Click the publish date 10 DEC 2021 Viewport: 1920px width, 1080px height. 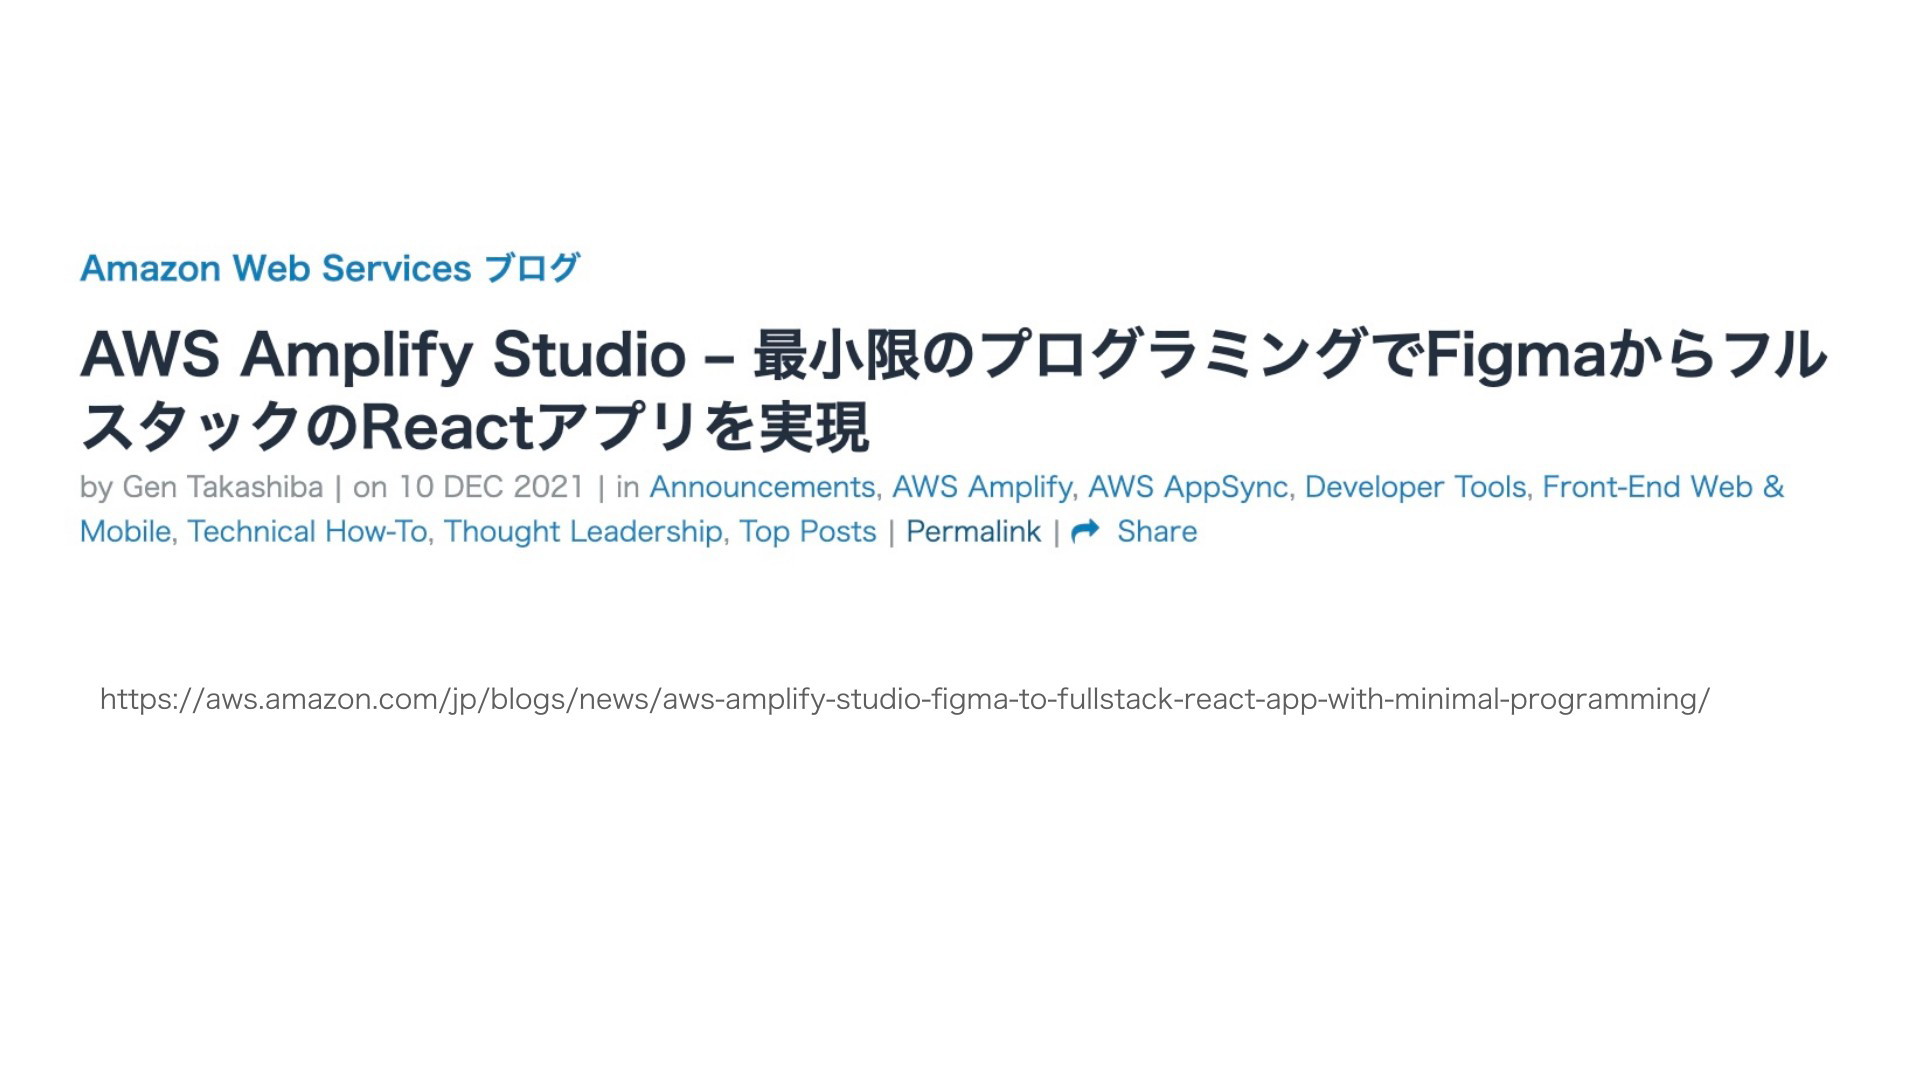[x=491, y=487]
